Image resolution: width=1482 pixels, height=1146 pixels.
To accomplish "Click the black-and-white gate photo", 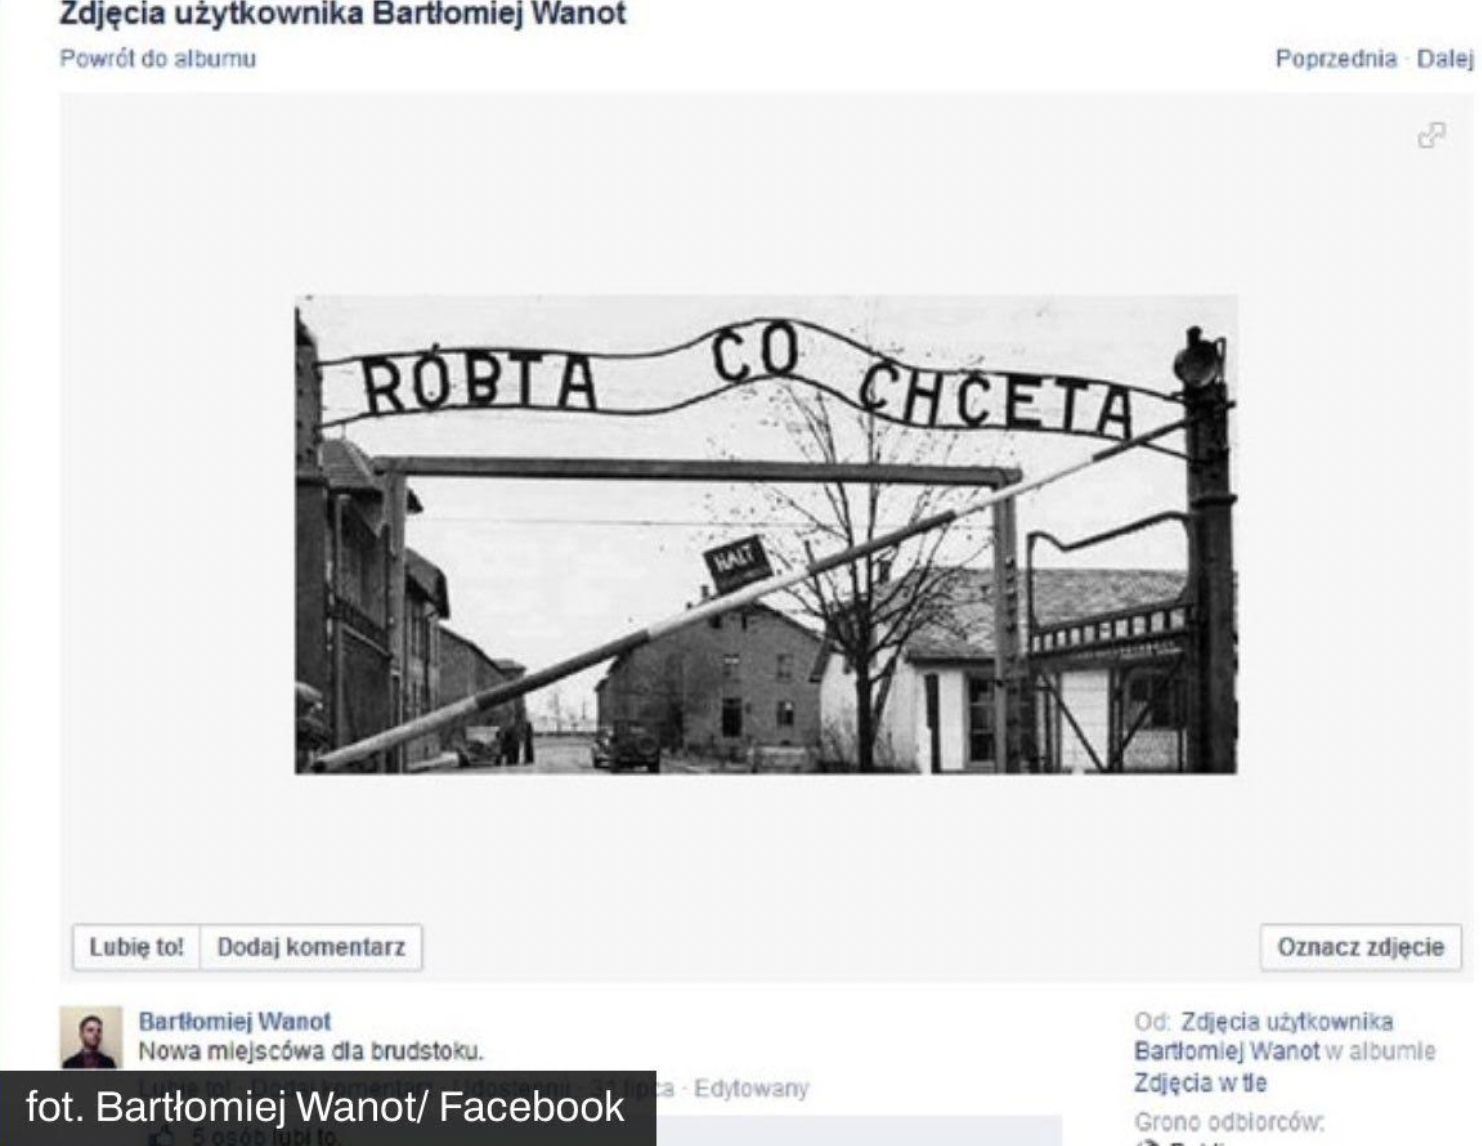I will click(x=765, y=534).
